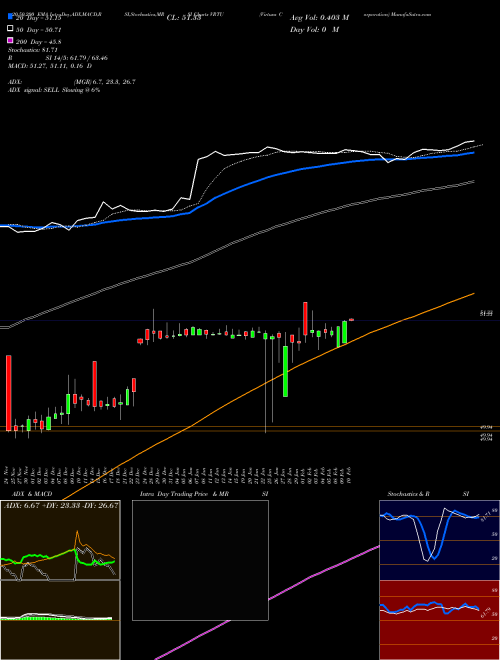Click the 'ADX & MACD' panel title
This screenshot has width=500, height=660.
pos(32,494)
